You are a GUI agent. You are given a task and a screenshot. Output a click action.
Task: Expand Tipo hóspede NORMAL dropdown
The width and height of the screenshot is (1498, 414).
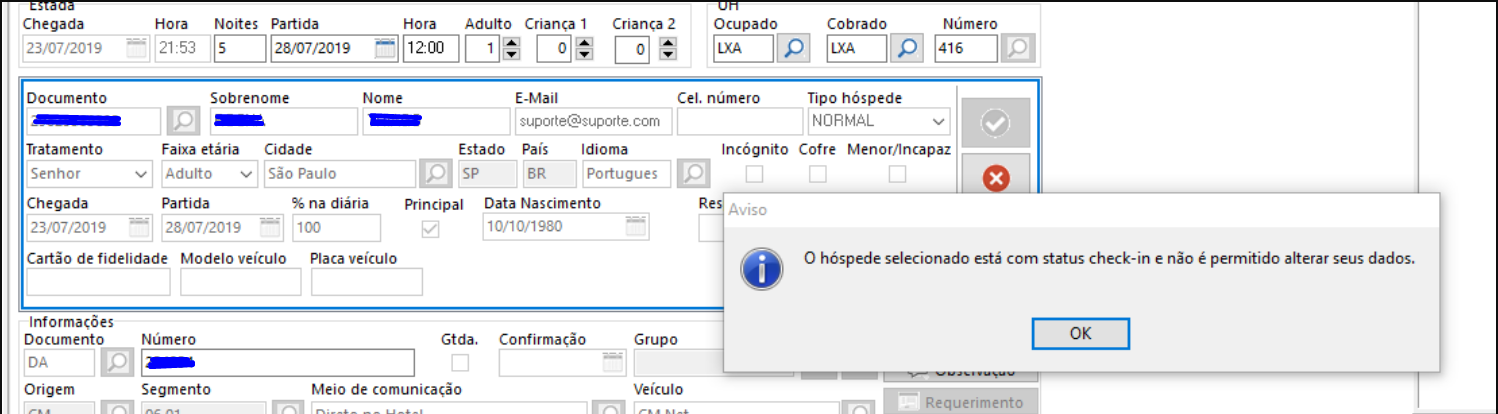(x=937, y=121)
